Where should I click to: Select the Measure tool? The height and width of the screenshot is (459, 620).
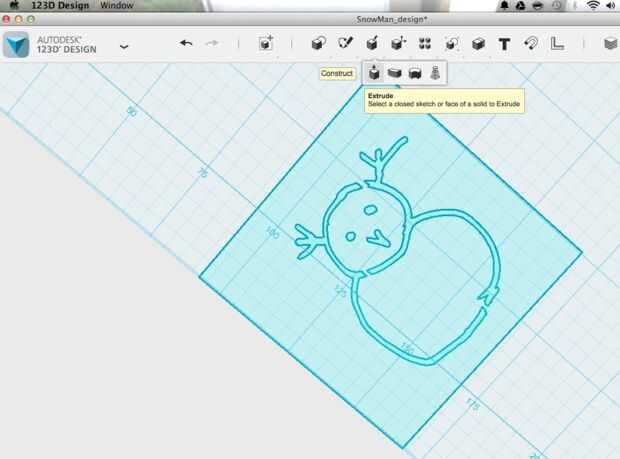(x=557, y=43)
